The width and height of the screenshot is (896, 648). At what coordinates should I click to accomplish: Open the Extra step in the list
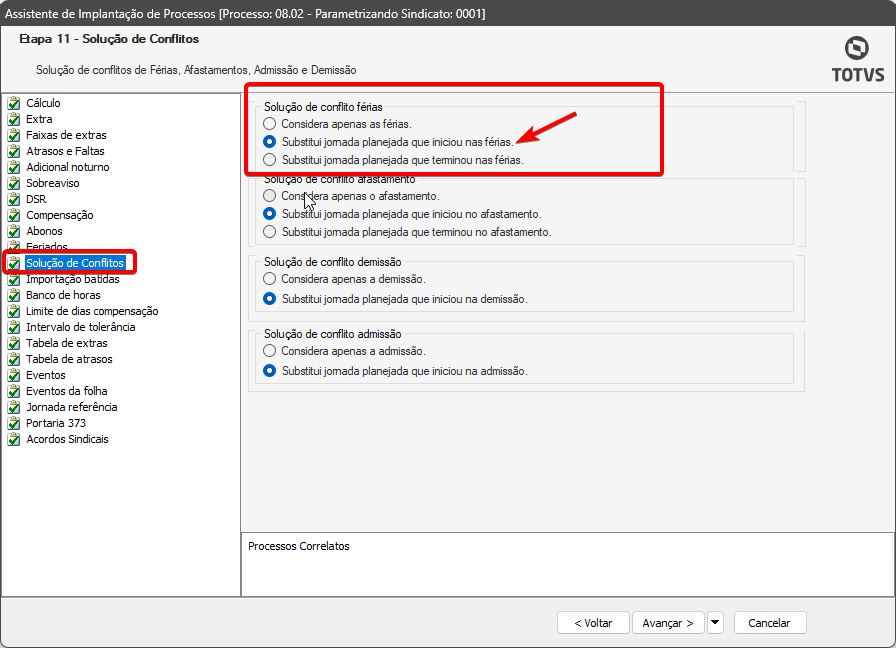point(39,119)
